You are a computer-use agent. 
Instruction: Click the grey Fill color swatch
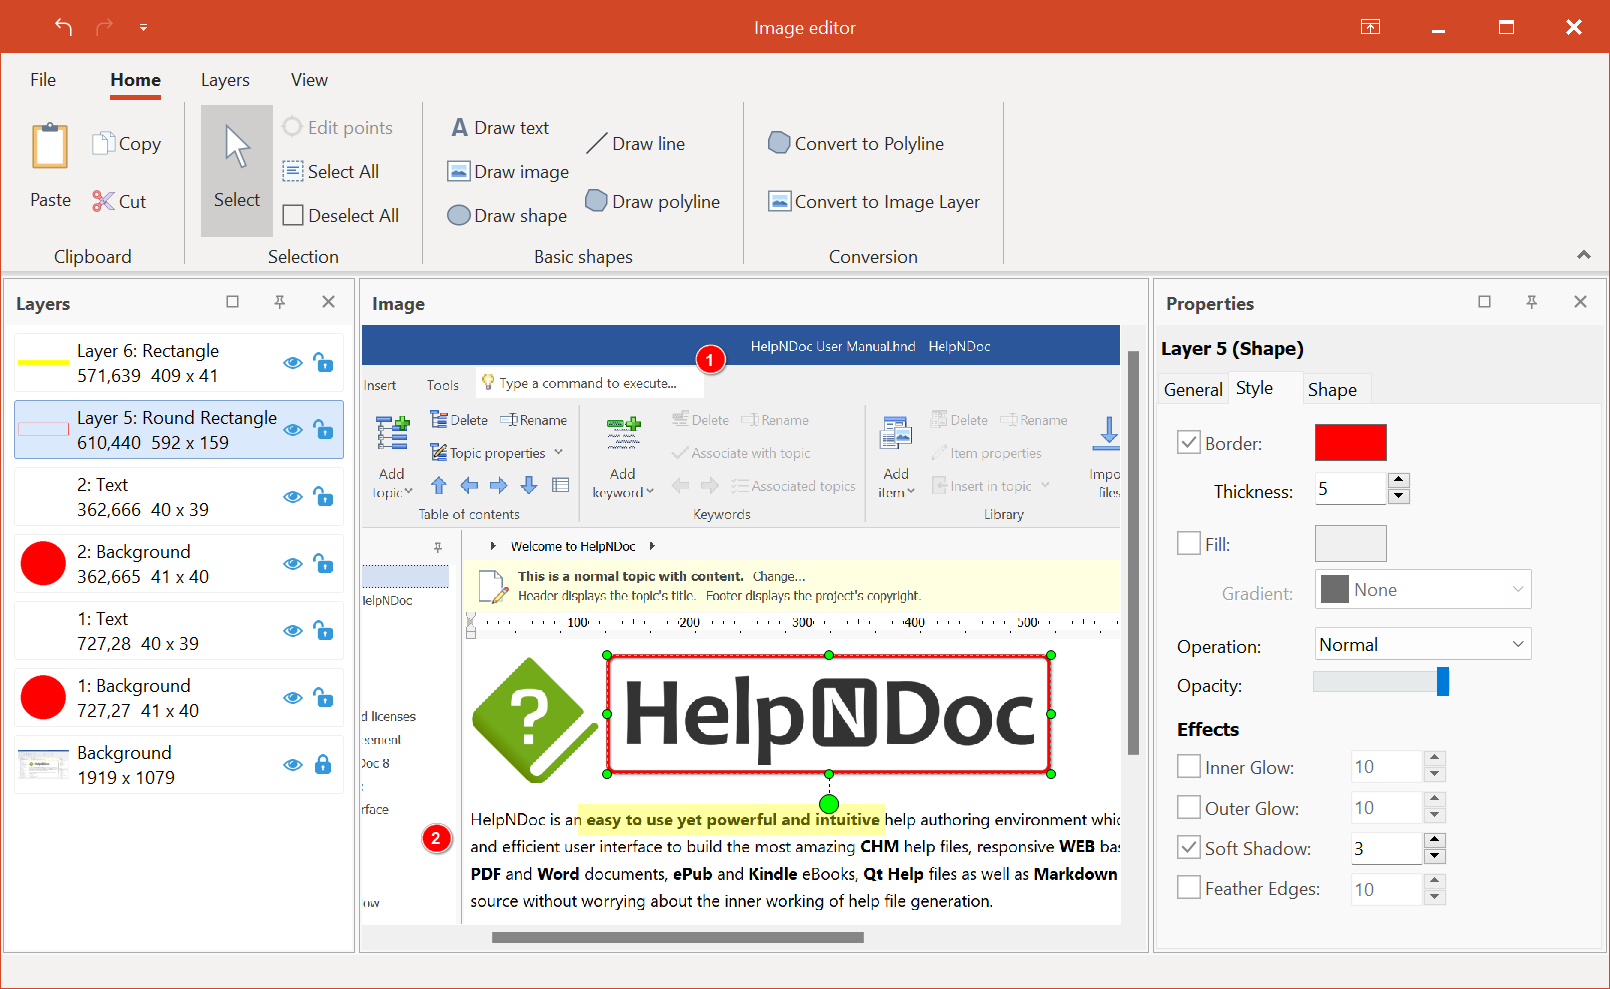[x=1350, y=543]
